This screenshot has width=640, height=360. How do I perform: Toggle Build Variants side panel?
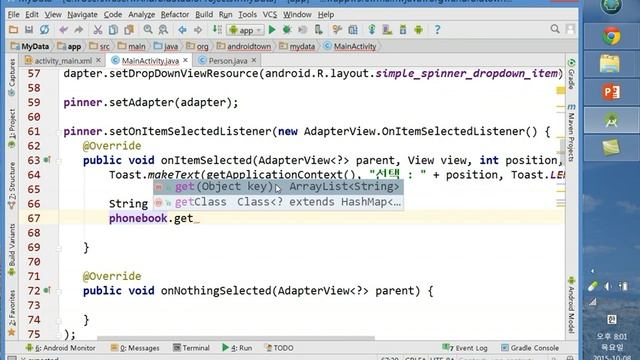click(12, 250)
